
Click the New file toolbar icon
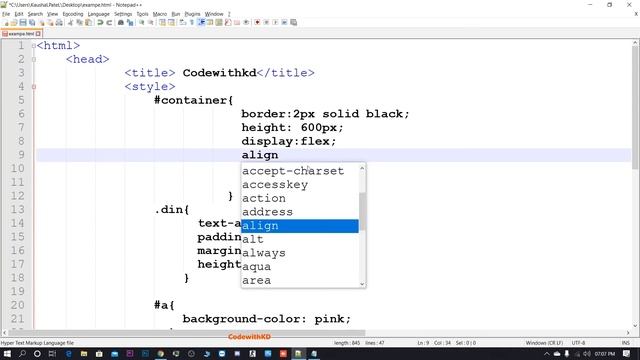(6, 22)
